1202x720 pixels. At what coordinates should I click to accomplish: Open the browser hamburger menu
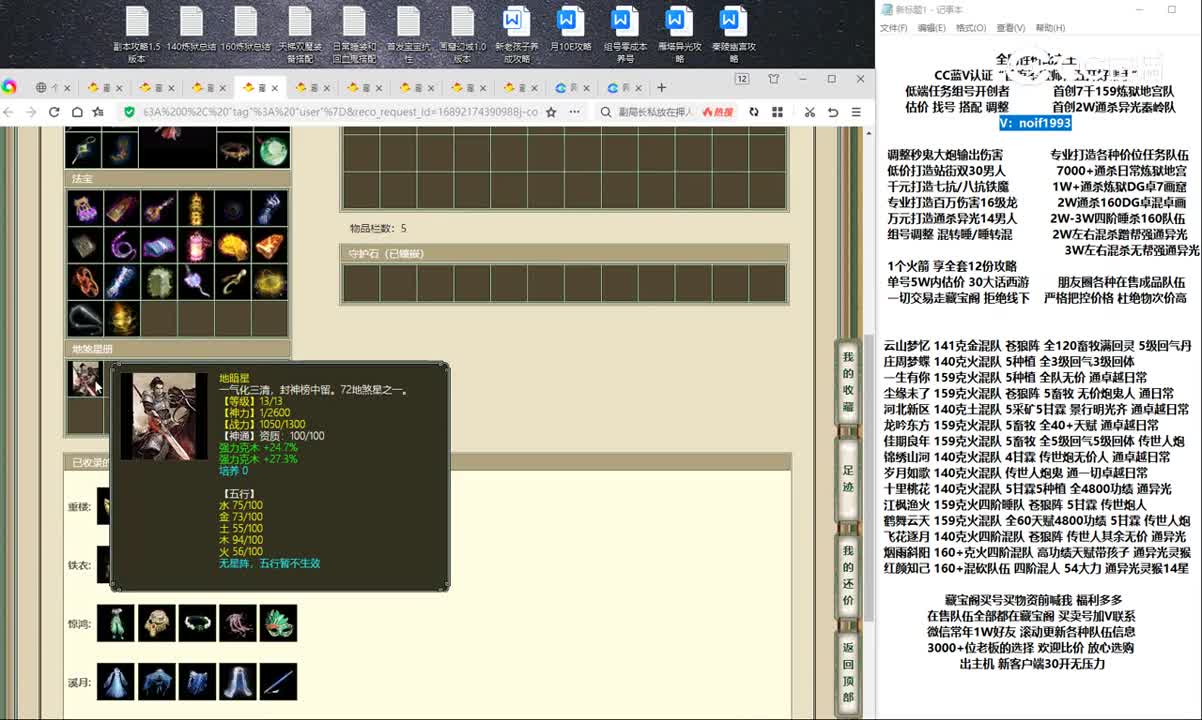[856, 113]
